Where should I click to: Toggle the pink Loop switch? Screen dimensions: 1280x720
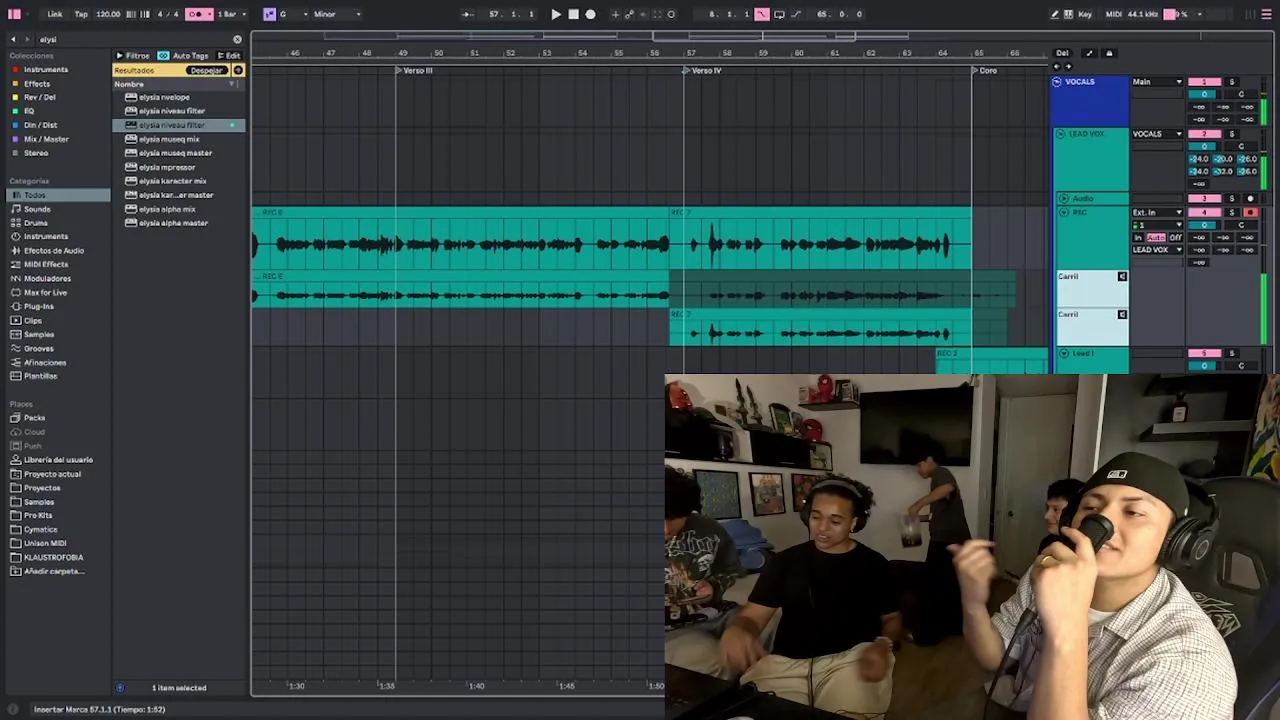point(762,14)
